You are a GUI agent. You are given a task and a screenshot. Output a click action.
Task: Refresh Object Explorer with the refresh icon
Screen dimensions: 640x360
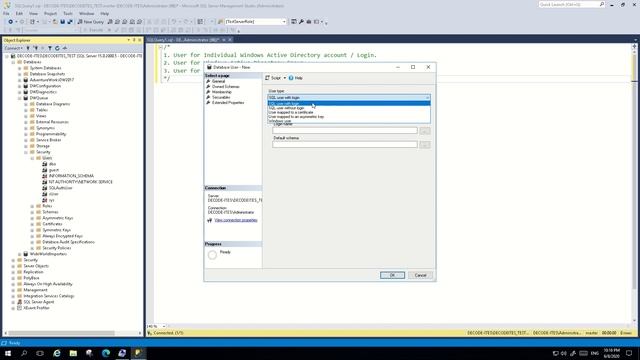[x=57, y=48]
